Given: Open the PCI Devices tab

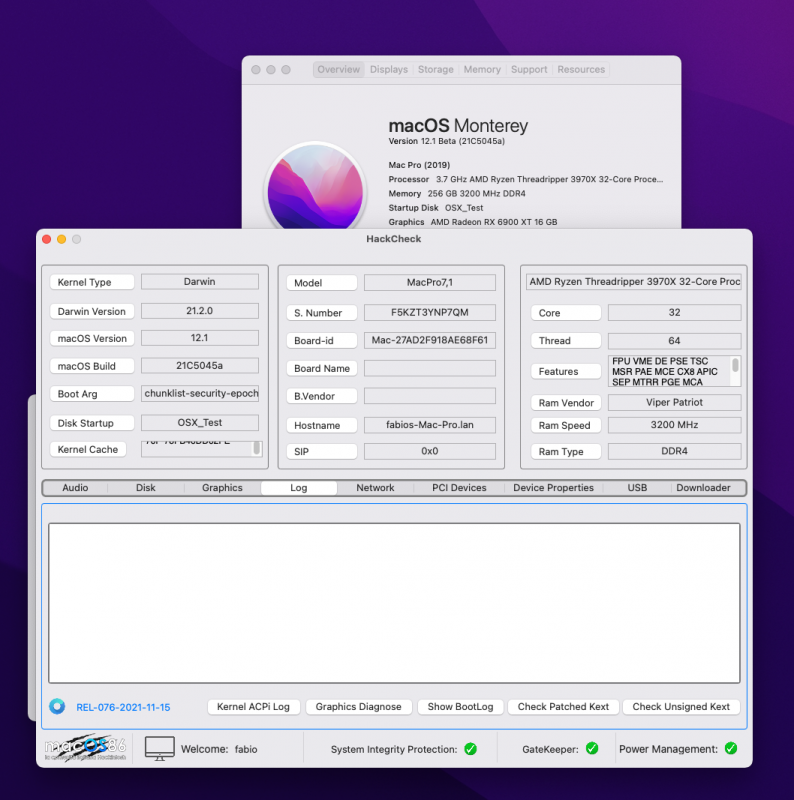Looking at the screenshot, I should point(459,488).
